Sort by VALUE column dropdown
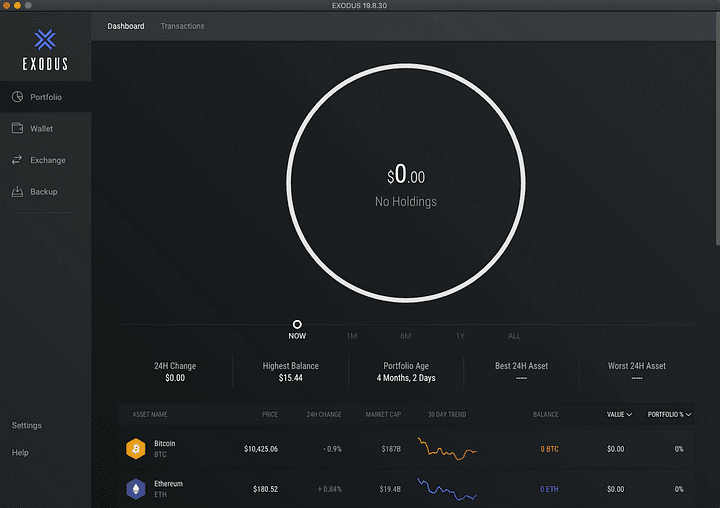 tap(619, 414)
